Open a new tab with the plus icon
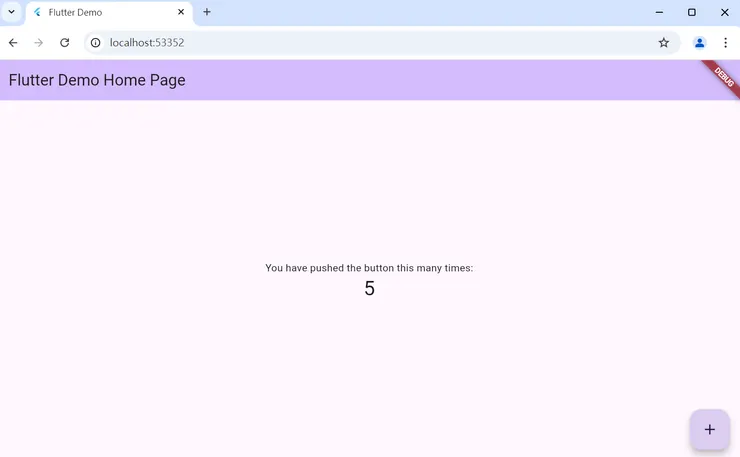Image resolution: width=740 pixels, height=457 pixels. 207,12
